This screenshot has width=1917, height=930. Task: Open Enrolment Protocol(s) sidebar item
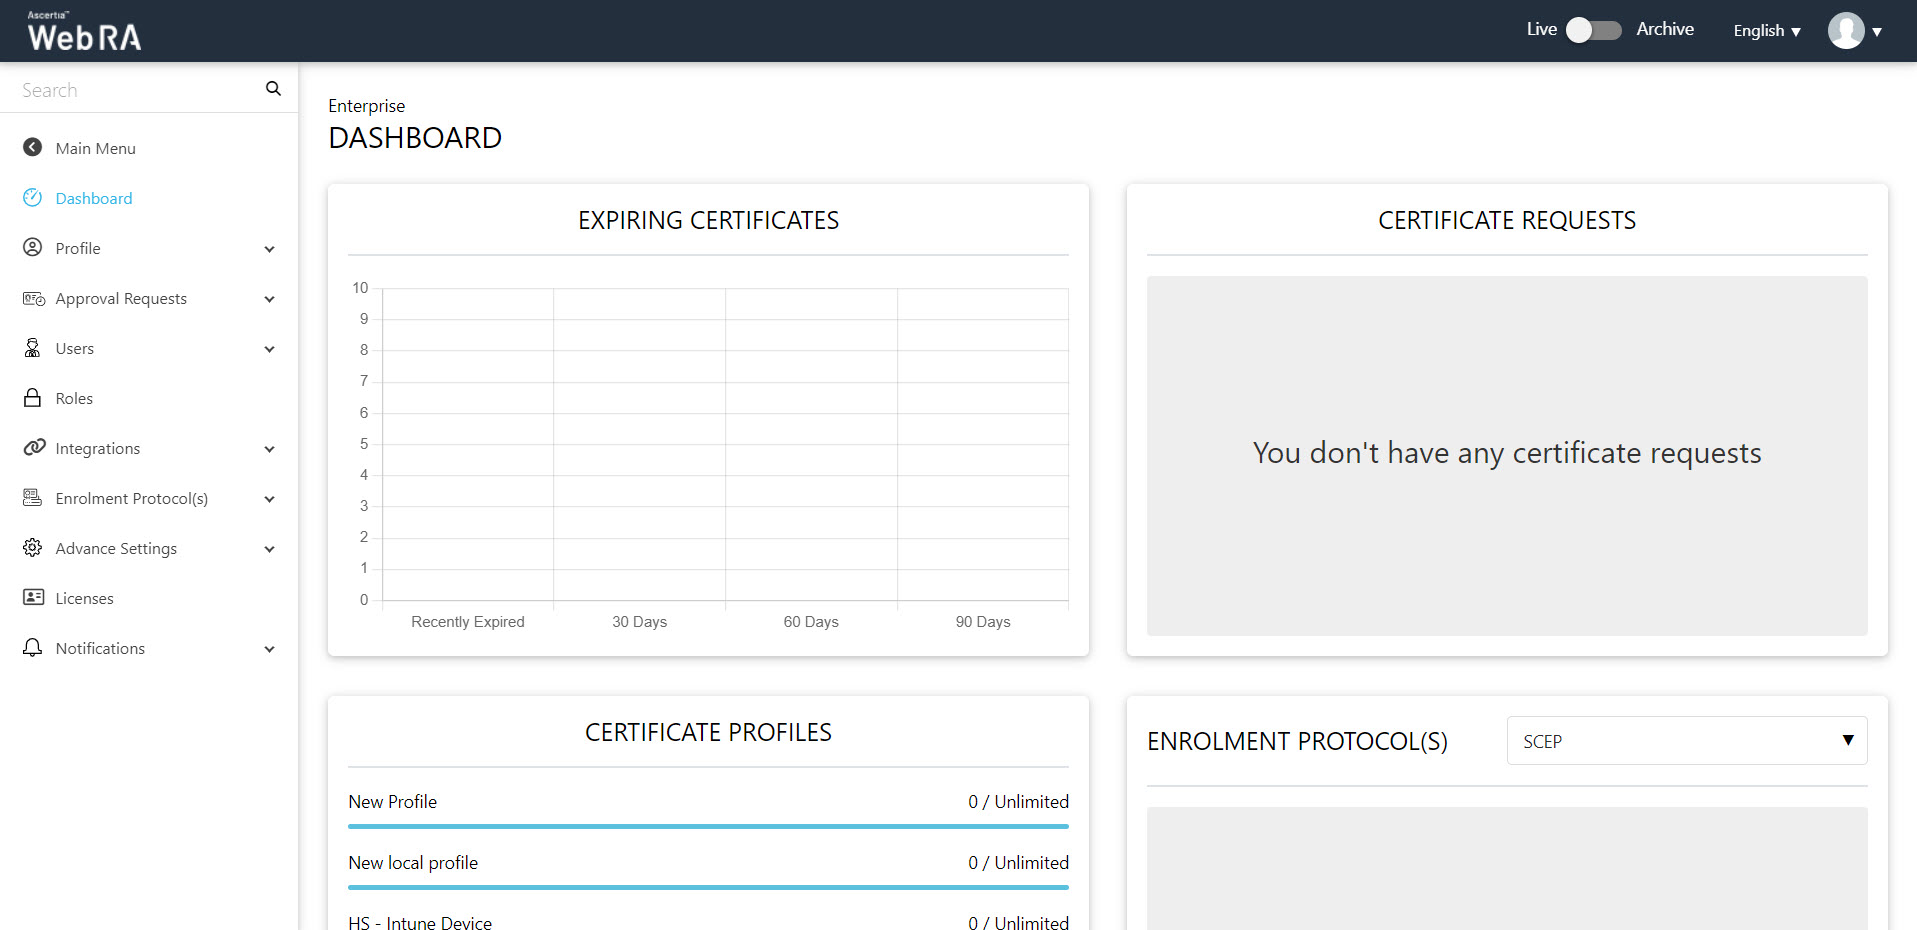131,498
